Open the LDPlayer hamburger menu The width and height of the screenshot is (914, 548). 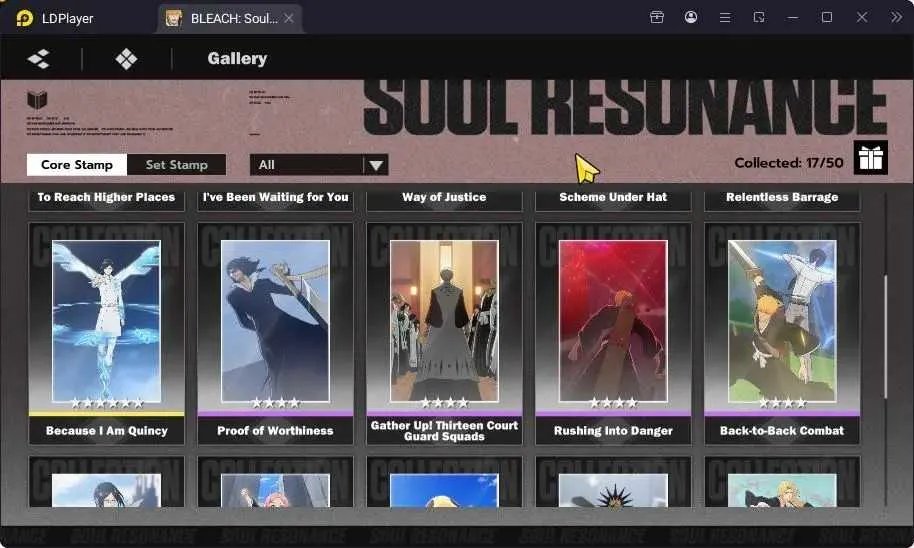[725, 17]
